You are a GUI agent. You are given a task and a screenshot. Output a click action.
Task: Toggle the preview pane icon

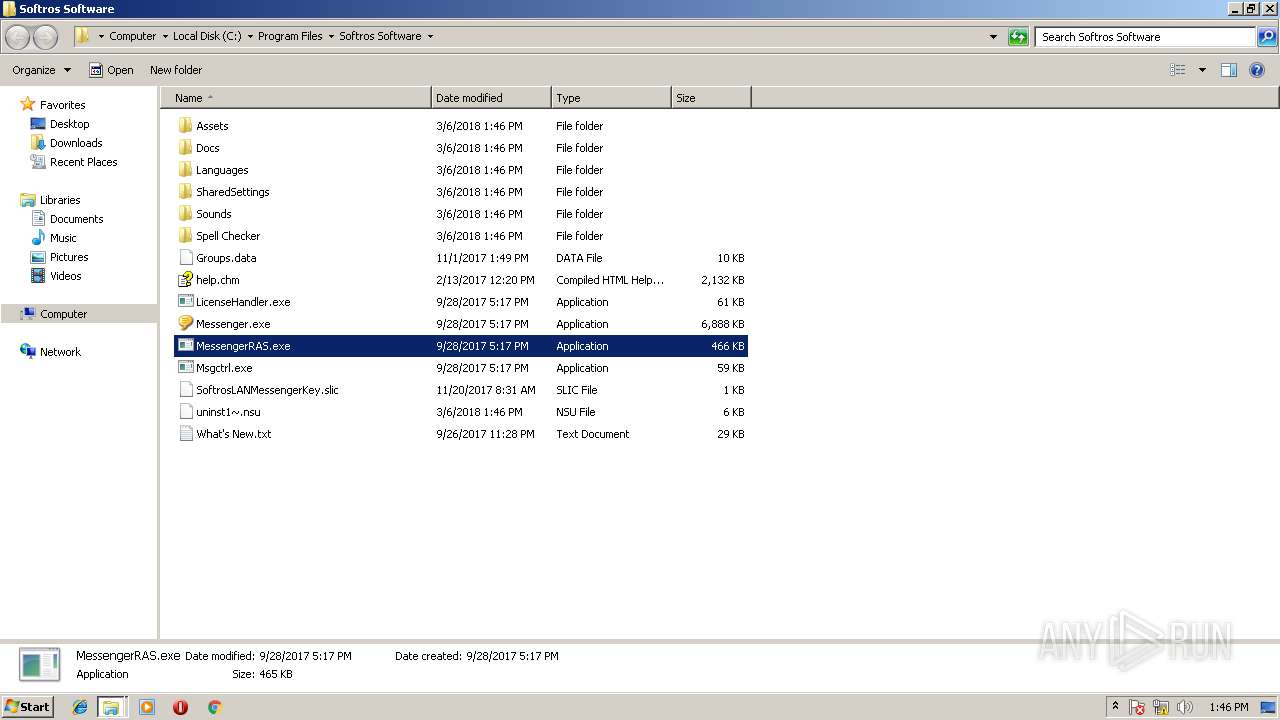point(1229,70)
